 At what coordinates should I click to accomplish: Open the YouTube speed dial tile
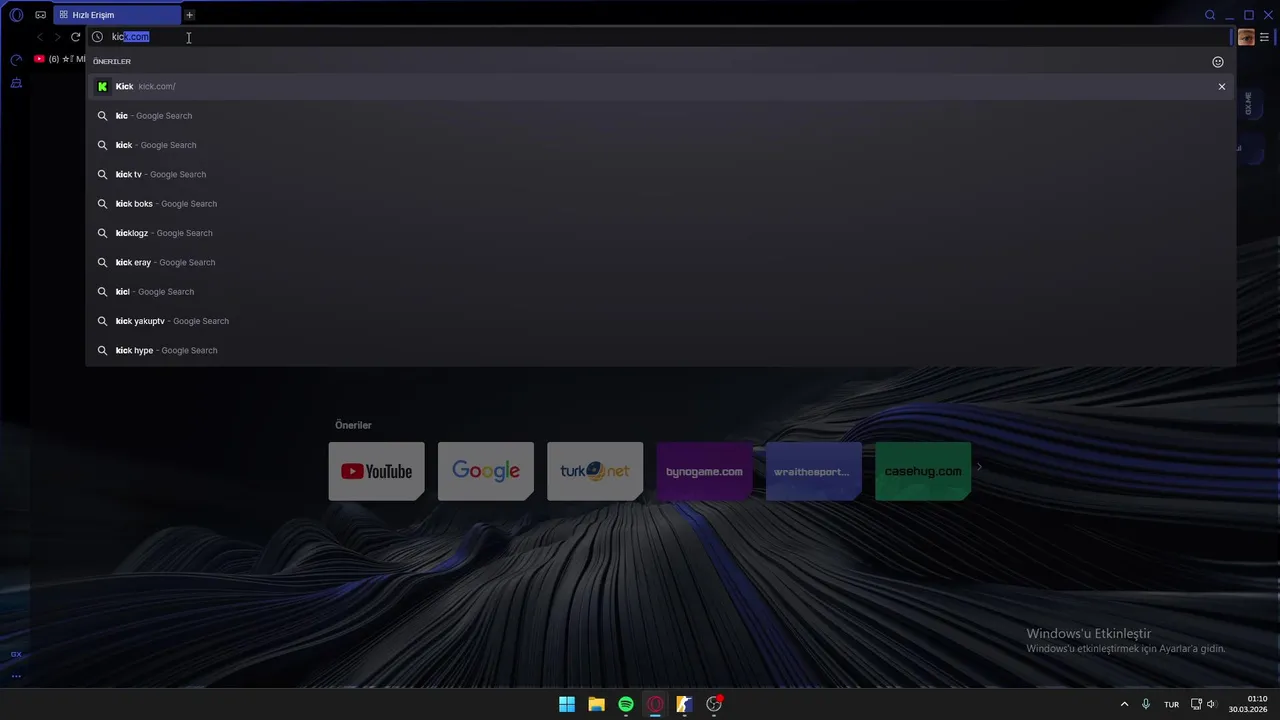377,471
